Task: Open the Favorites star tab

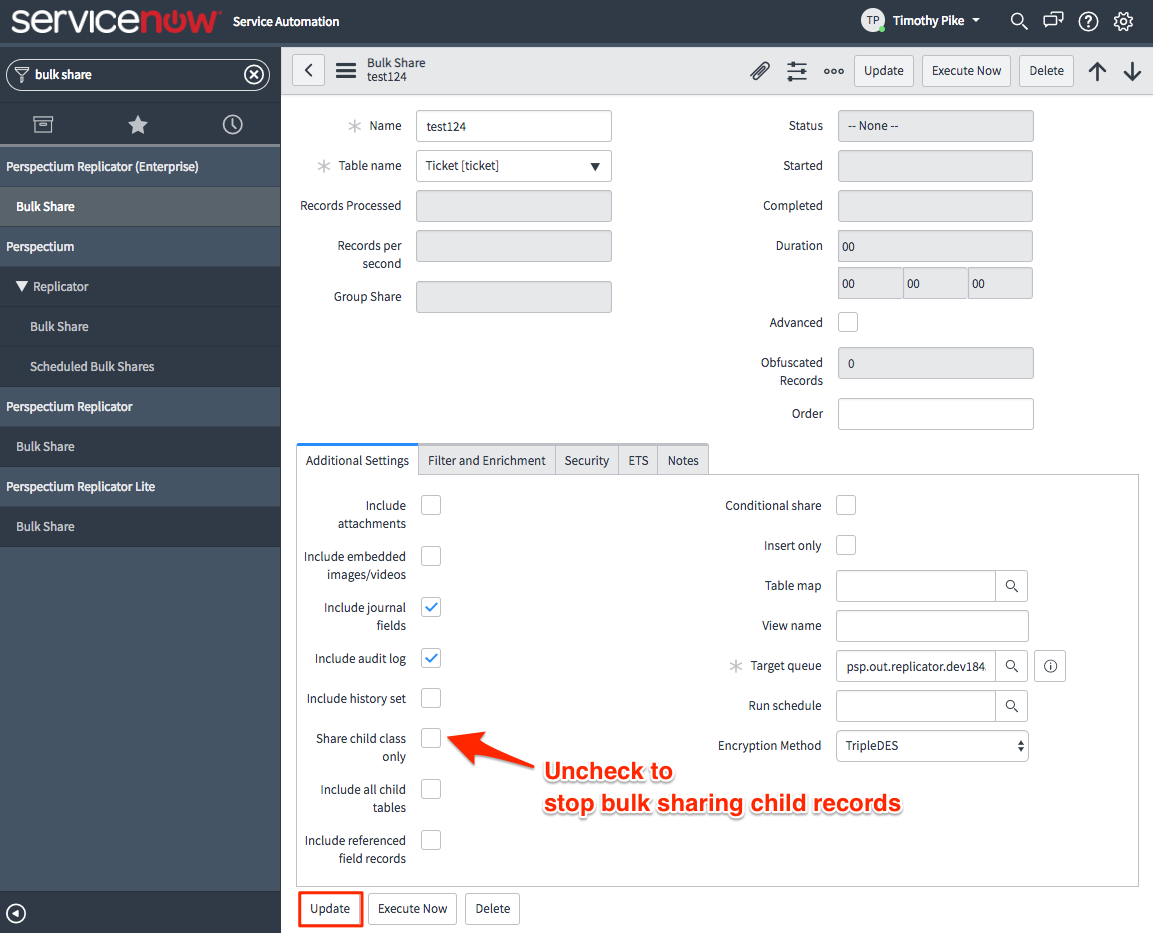Action: tap(138, 124)
